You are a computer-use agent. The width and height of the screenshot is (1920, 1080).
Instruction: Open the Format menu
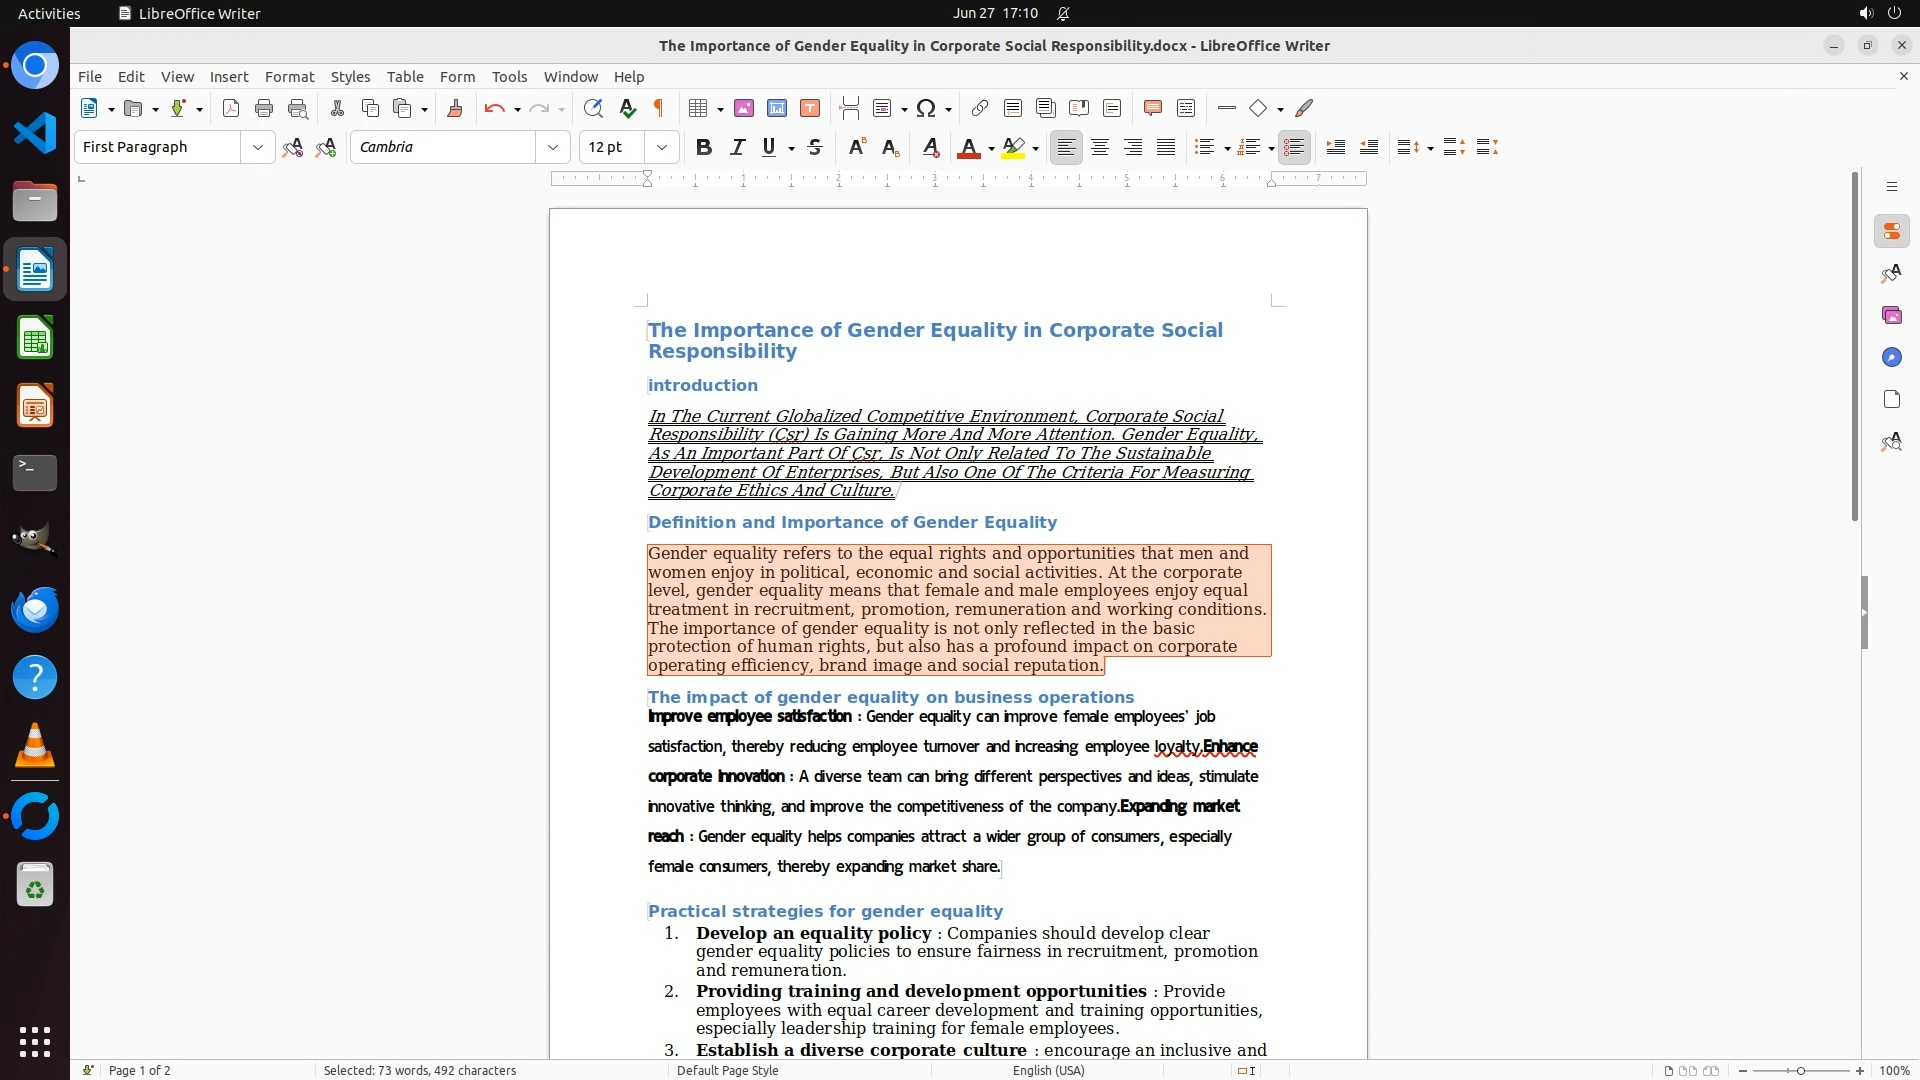289,76
